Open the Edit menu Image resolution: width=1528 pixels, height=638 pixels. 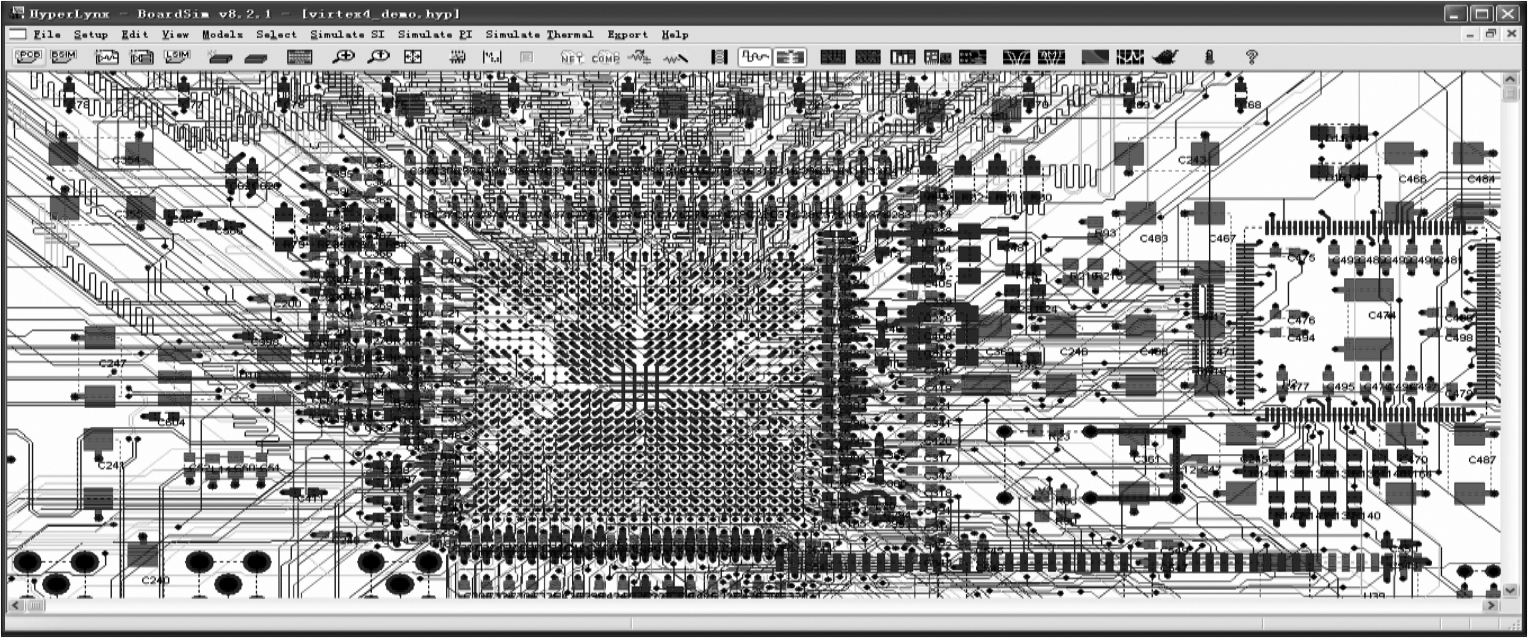[x=134, y=34]
